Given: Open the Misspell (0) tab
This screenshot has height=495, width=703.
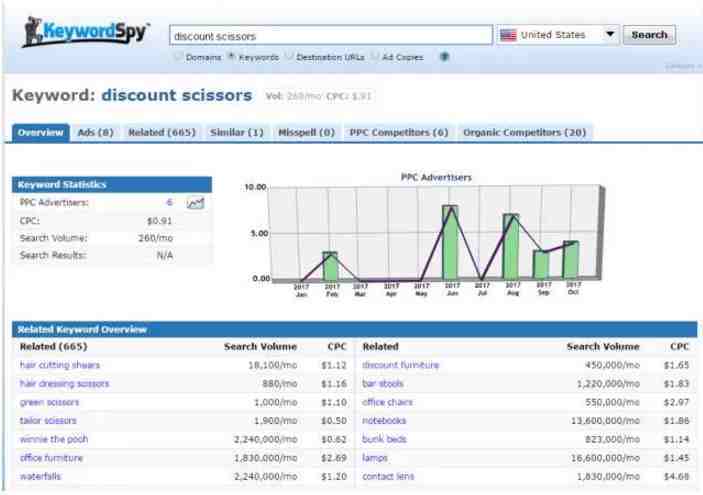Looking at the screenshot, I should [x=307, y=133].
